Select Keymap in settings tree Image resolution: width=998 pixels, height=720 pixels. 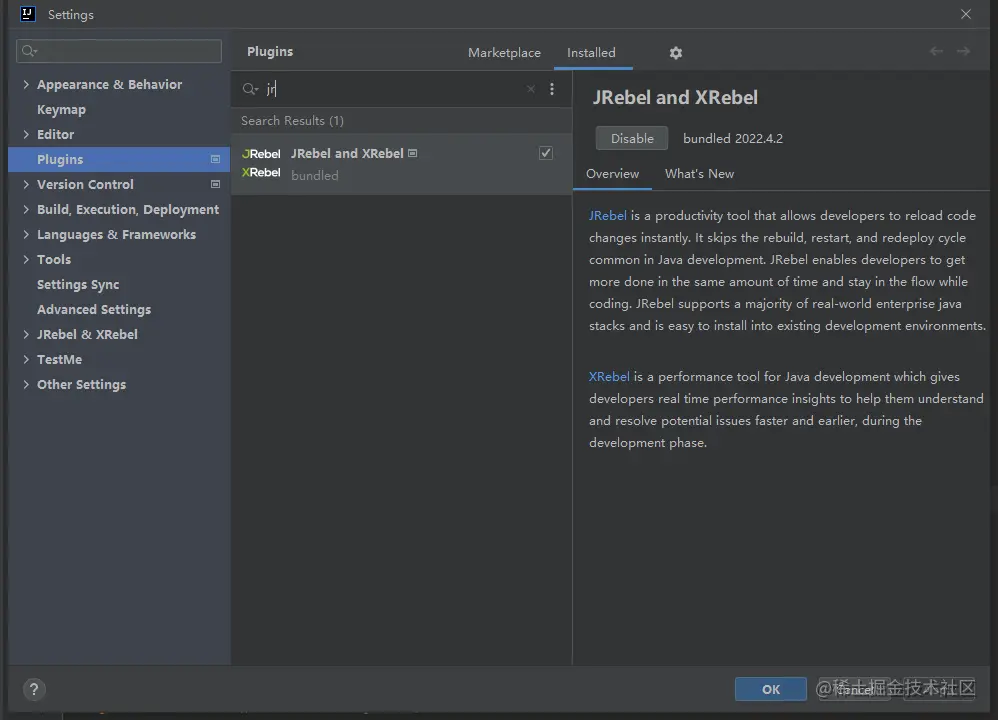pyautogui.click(x=61, y=109)
